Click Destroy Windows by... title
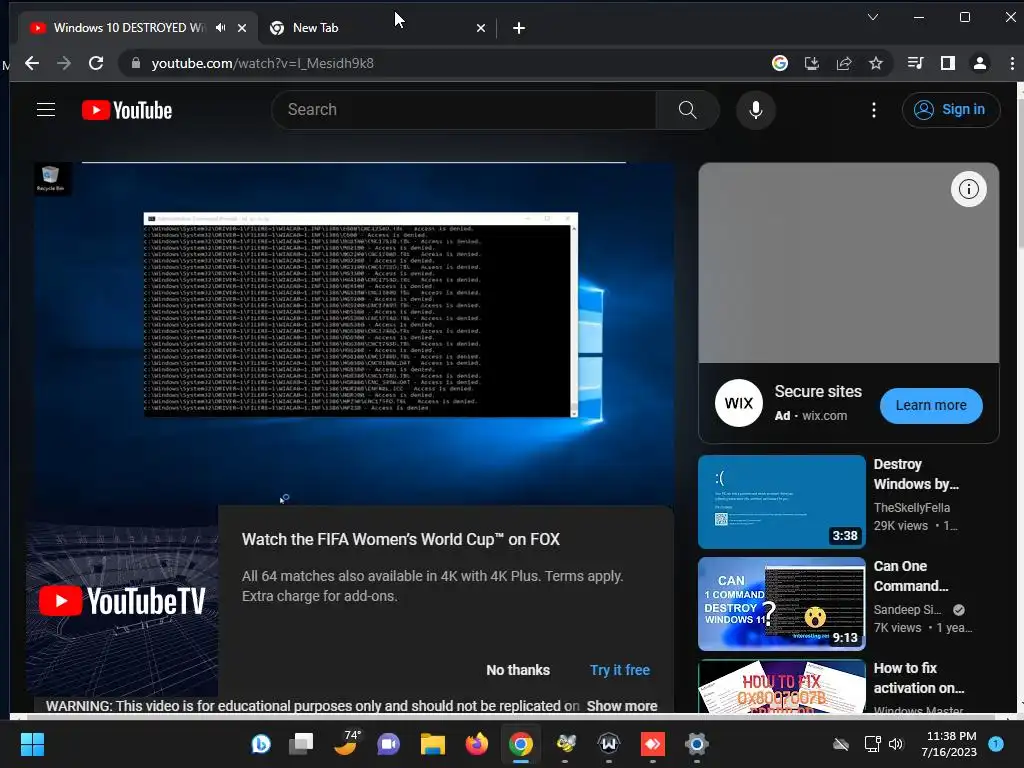The height and width of the screenshot is (768, 1024). coord(916,474)
